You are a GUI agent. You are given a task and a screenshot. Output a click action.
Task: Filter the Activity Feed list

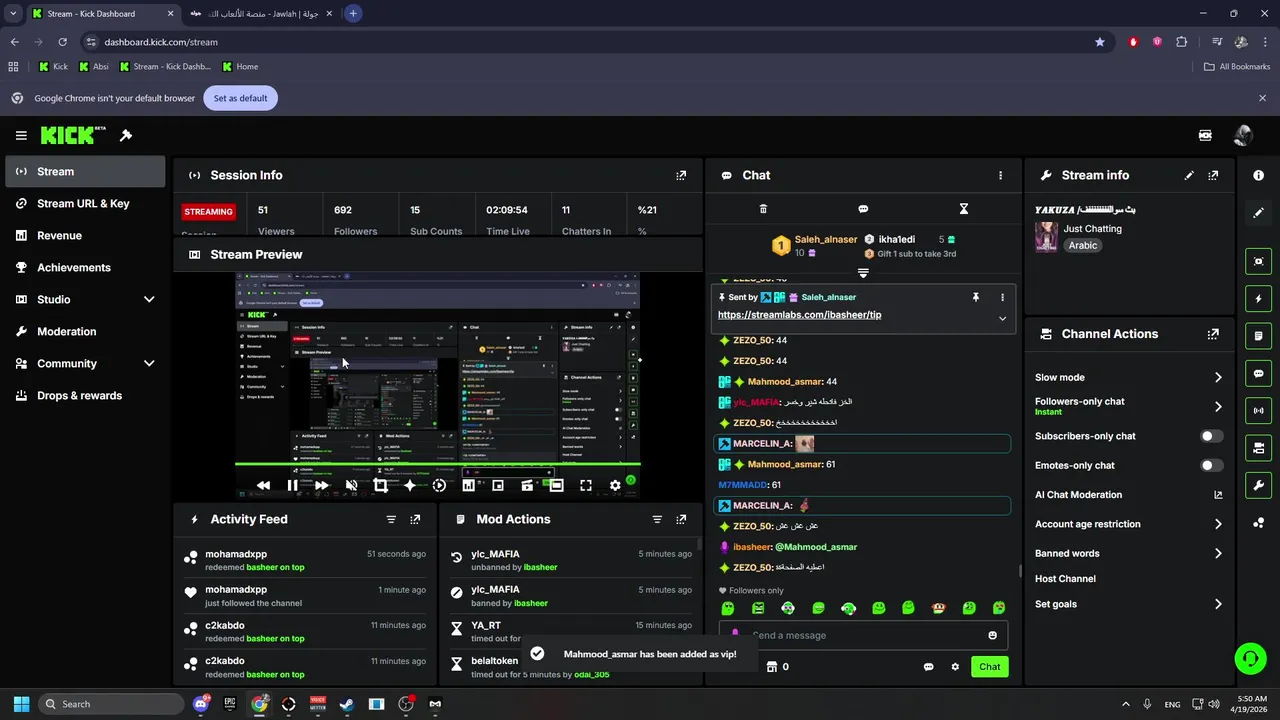tap(391, 519)
